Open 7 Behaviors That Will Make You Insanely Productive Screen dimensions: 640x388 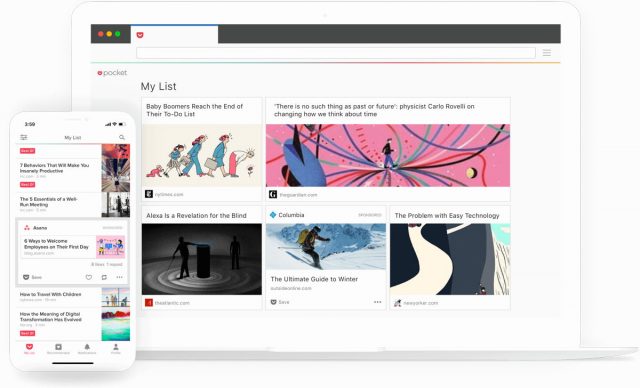pos(54,168)
